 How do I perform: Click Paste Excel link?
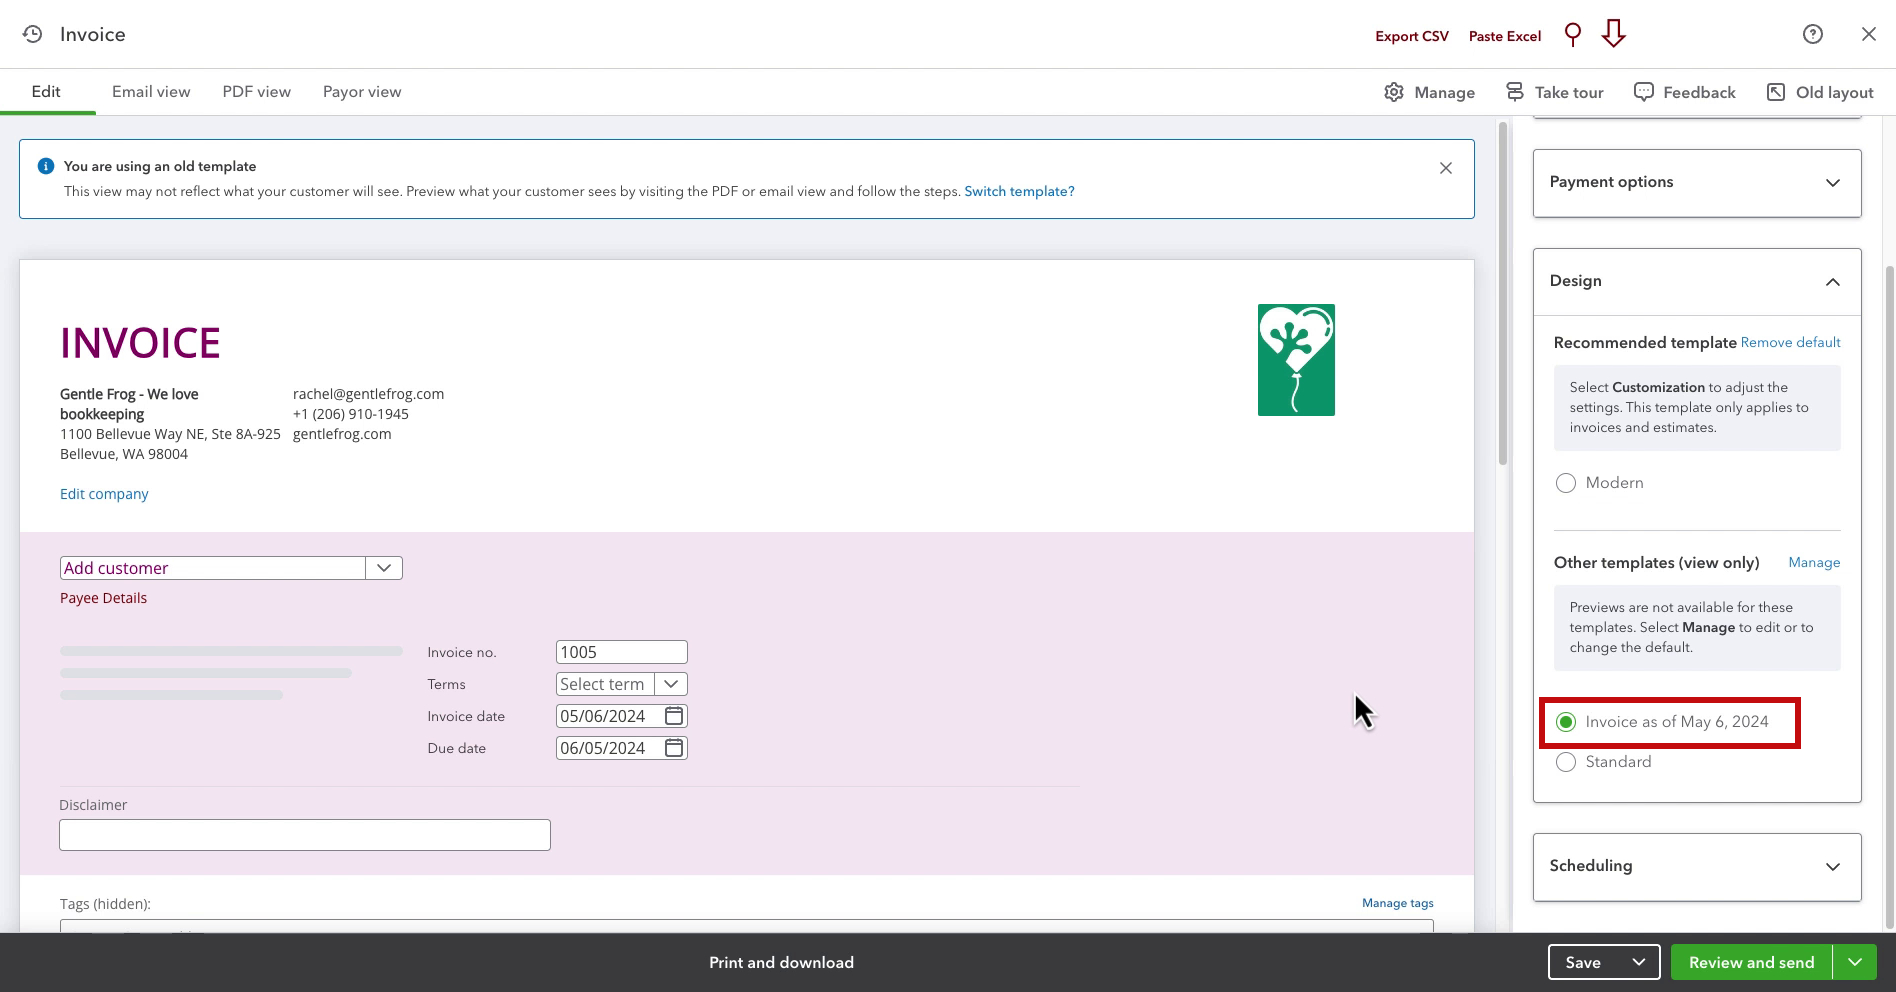point(1505,36)
